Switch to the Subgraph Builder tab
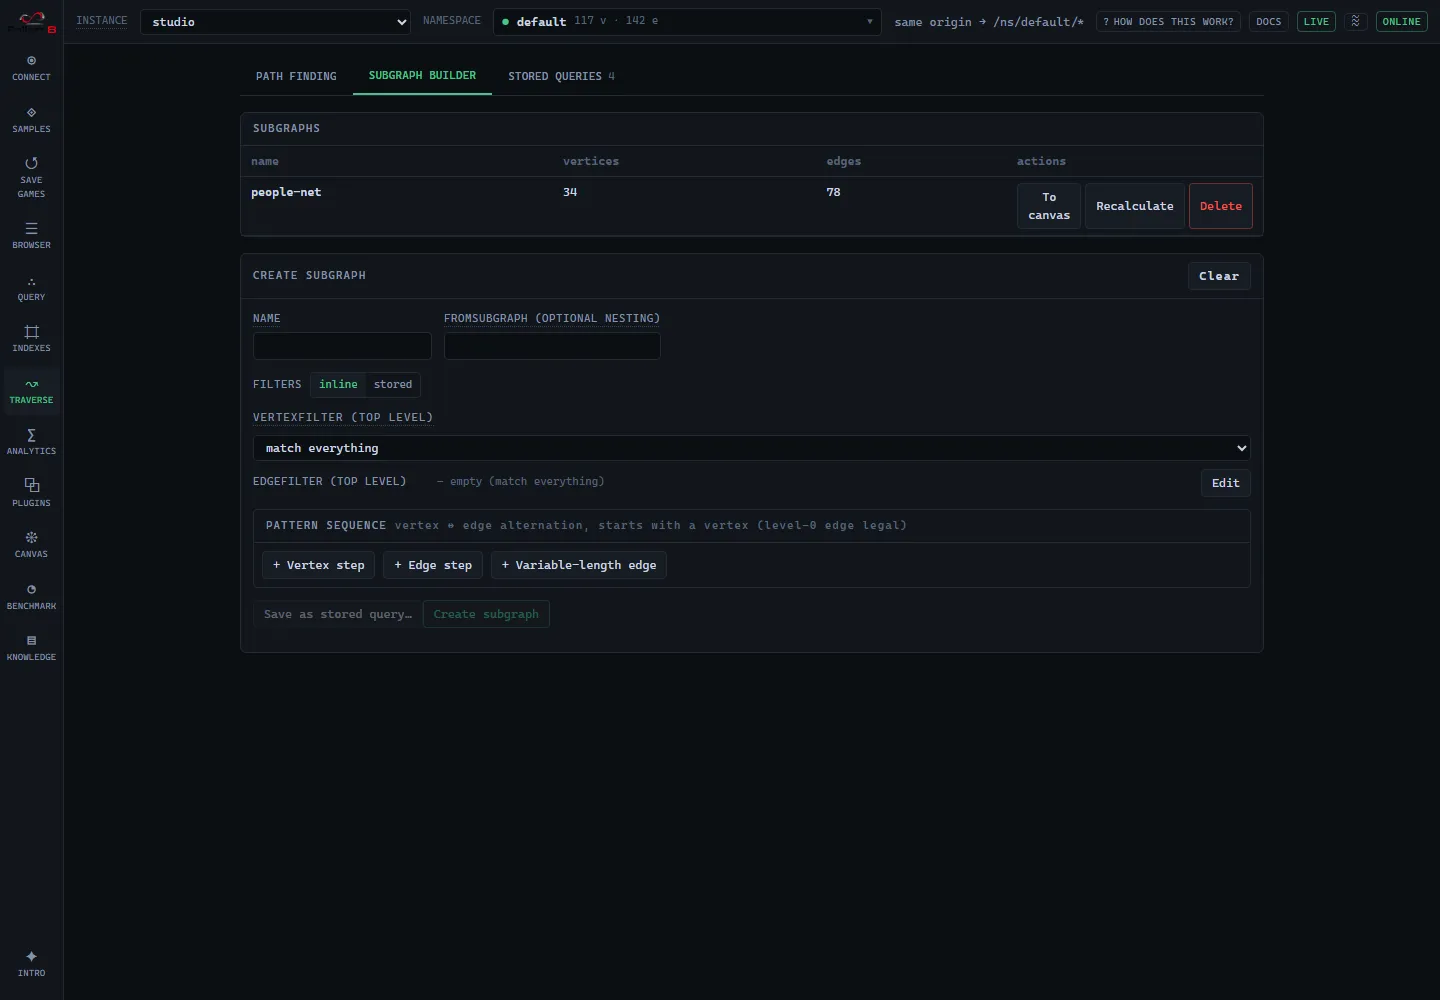This screenshot has width=1440, height=1000. pyautogui.click(x=422, y=76)
